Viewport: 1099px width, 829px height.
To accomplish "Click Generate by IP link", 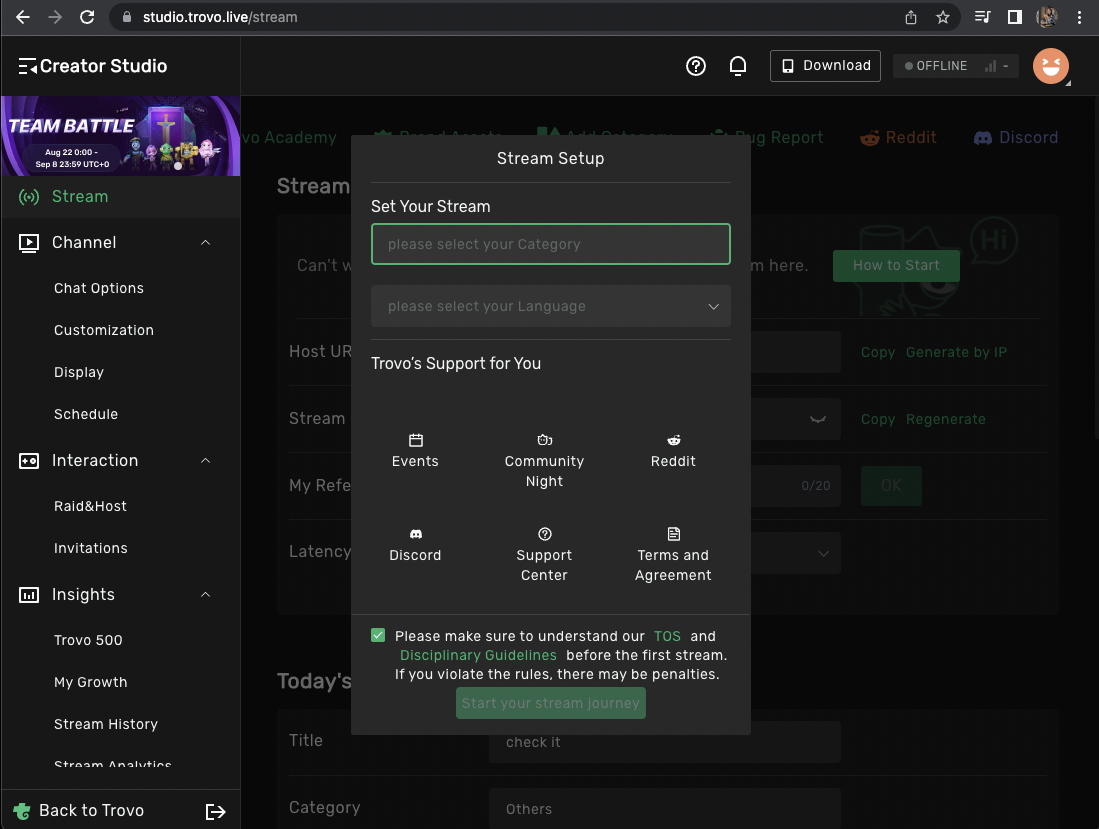I will pos(956,352).
